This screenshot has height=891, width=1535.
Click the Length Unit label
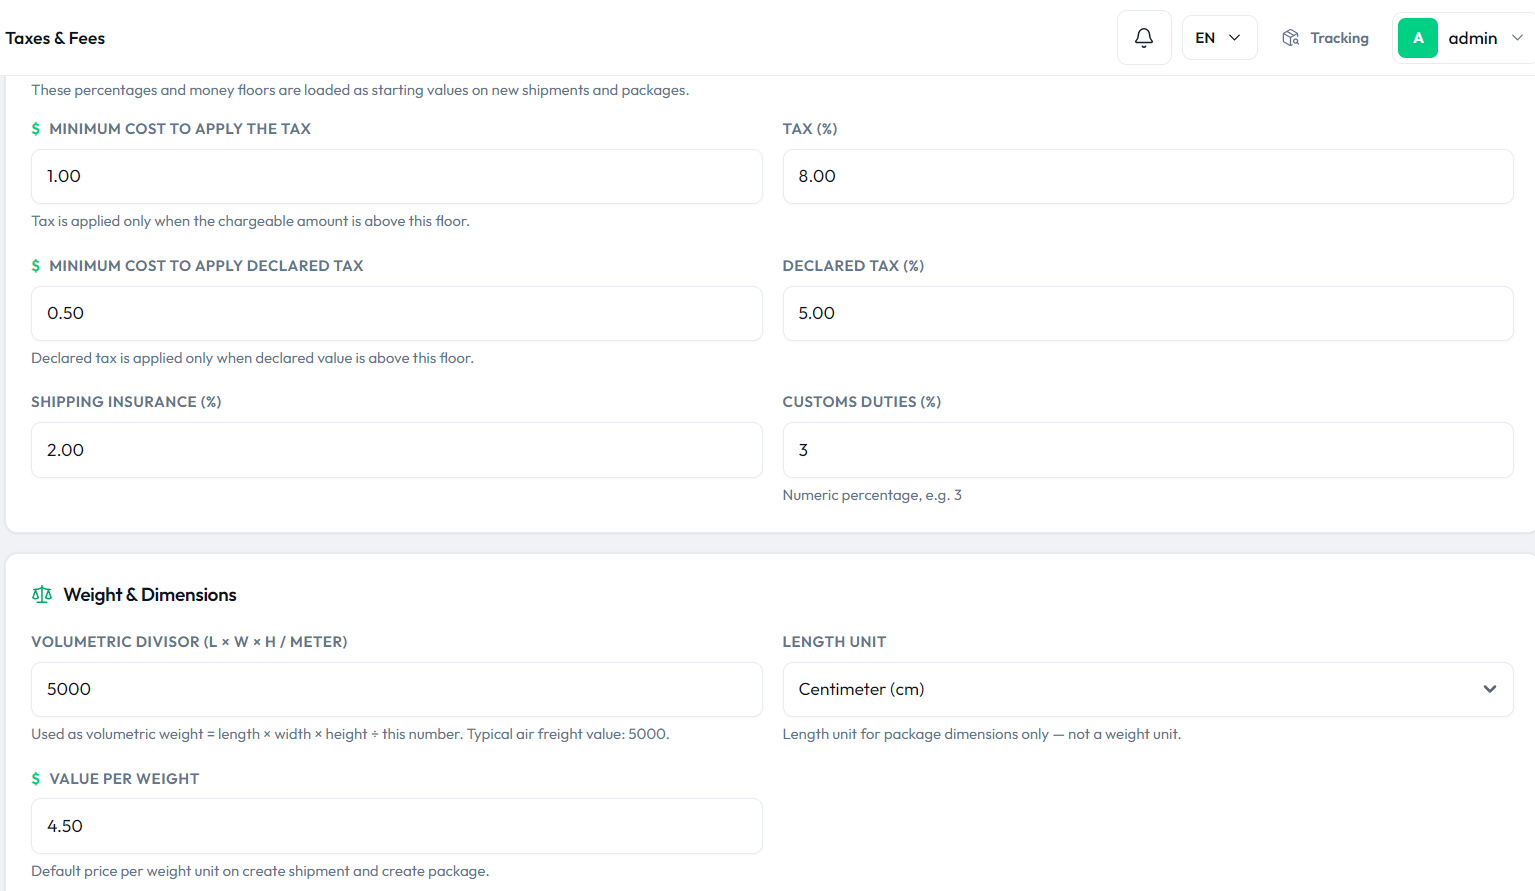coord(834,642)
